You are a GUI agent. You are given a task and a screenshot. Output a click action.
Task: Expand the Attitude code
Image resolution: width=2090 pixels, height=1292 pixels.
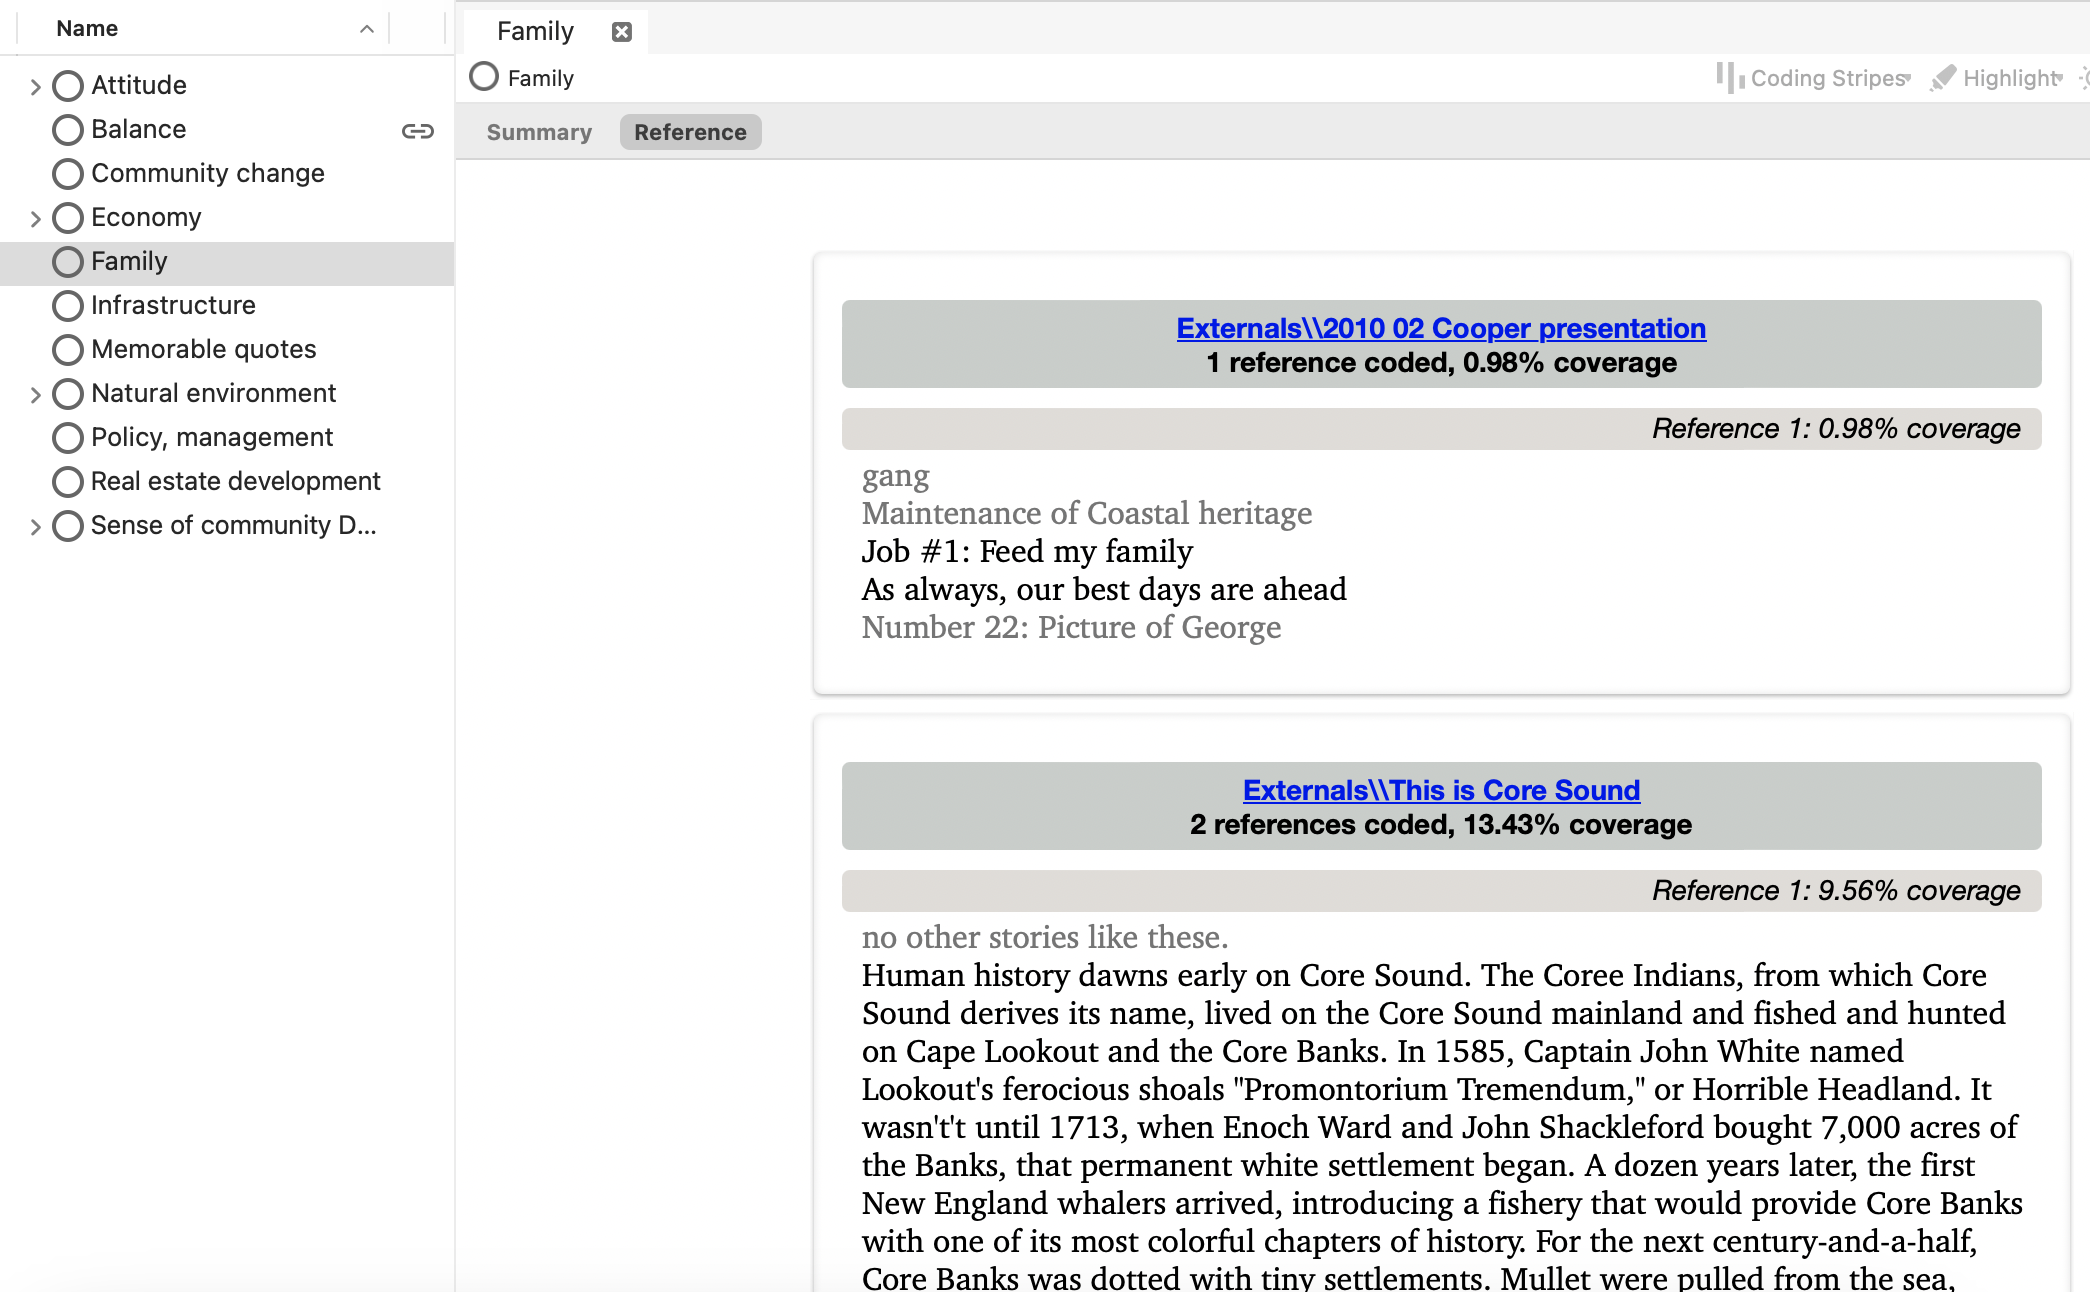tap(35, 87)
